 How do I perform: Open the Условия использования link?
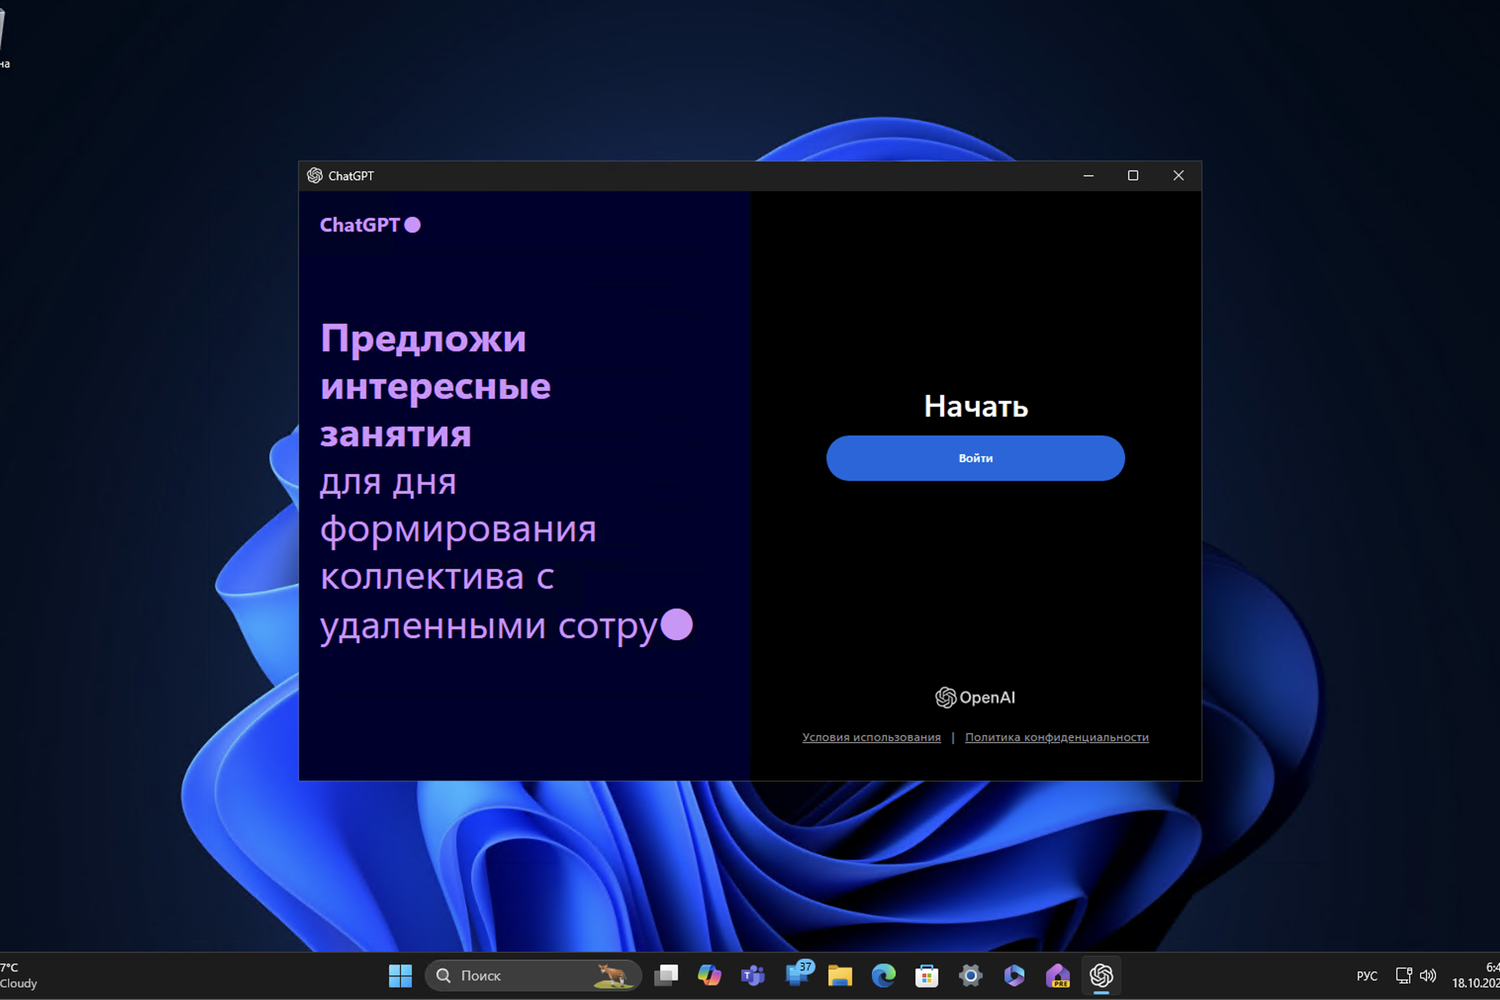coord(871,737)
